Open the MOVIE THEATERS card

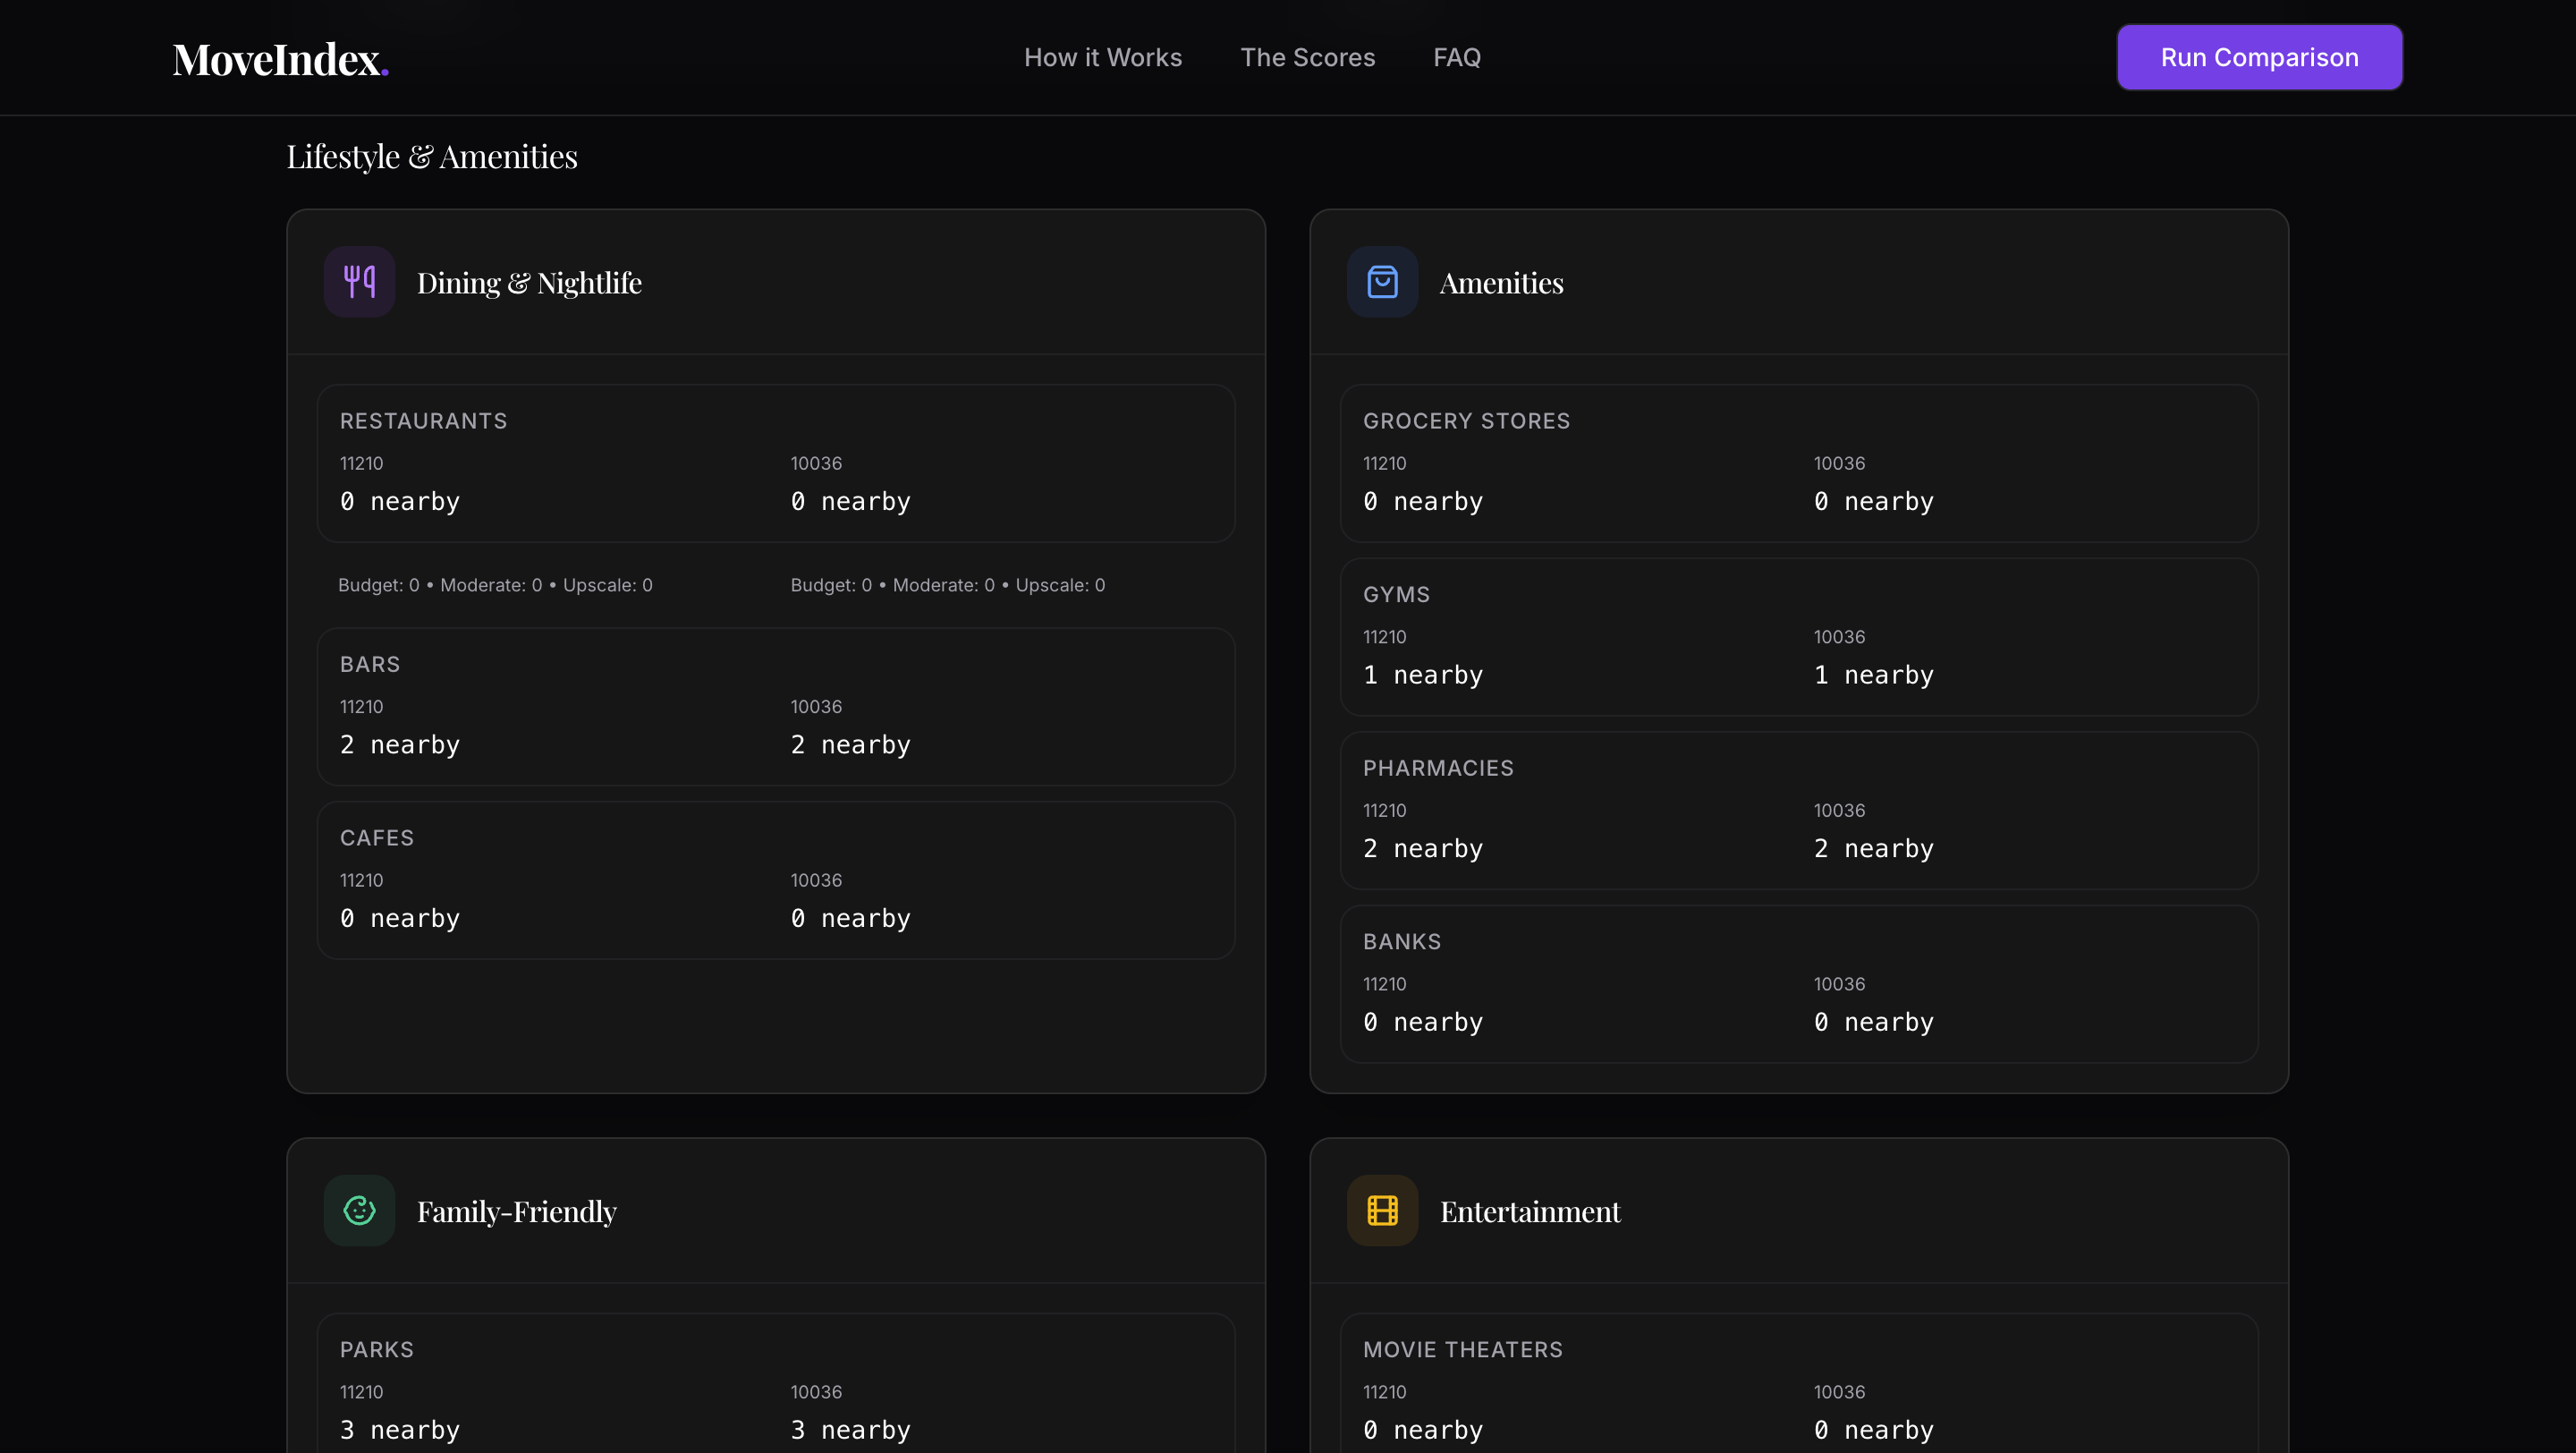pos(1799,1392)
